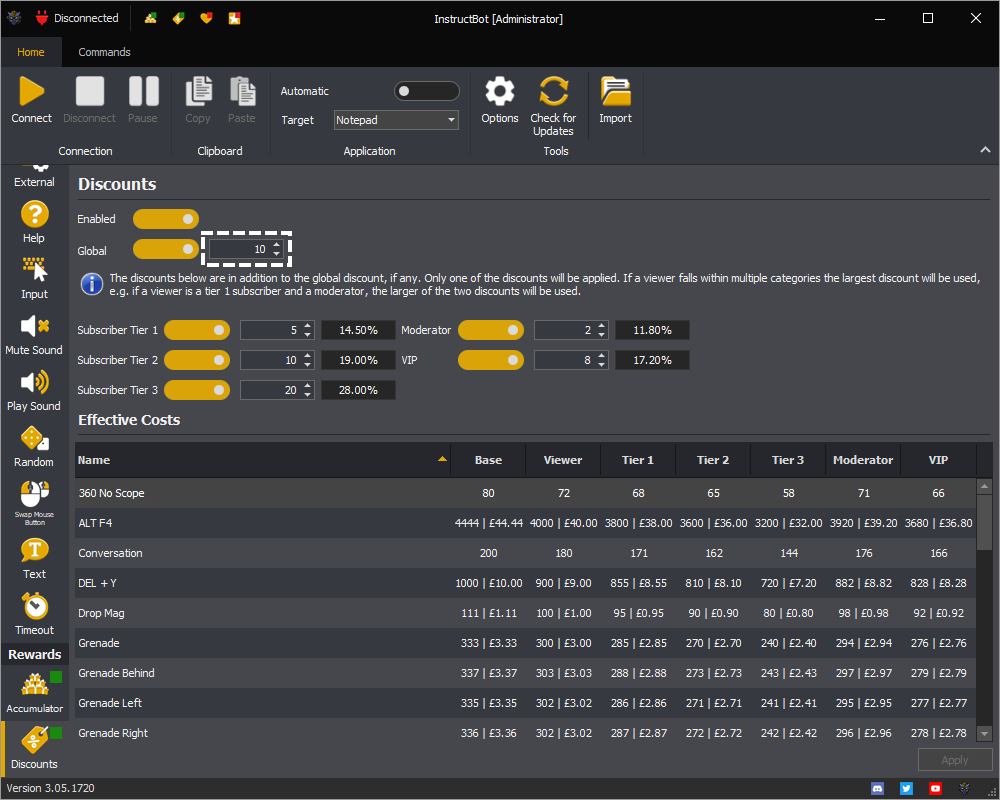Image resolution: width=1000 pixels, height=800 pixels.
Task: Click the Subscriber Tier 3 spinner arrows
Action: tap(308, 390)
